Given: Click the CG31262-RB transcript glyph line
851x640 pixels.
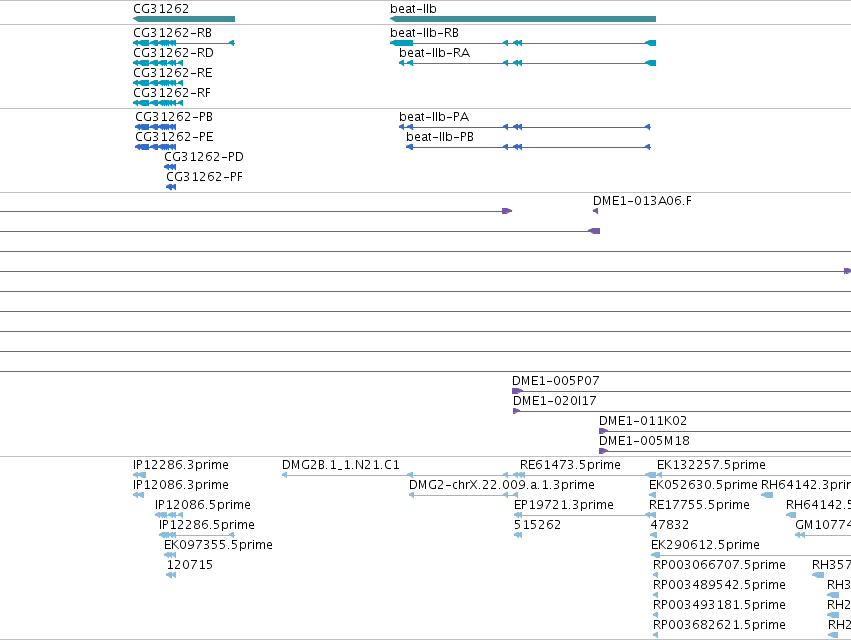Looking at the screenshot, I should pyautogui.click(x=184, y=43).
